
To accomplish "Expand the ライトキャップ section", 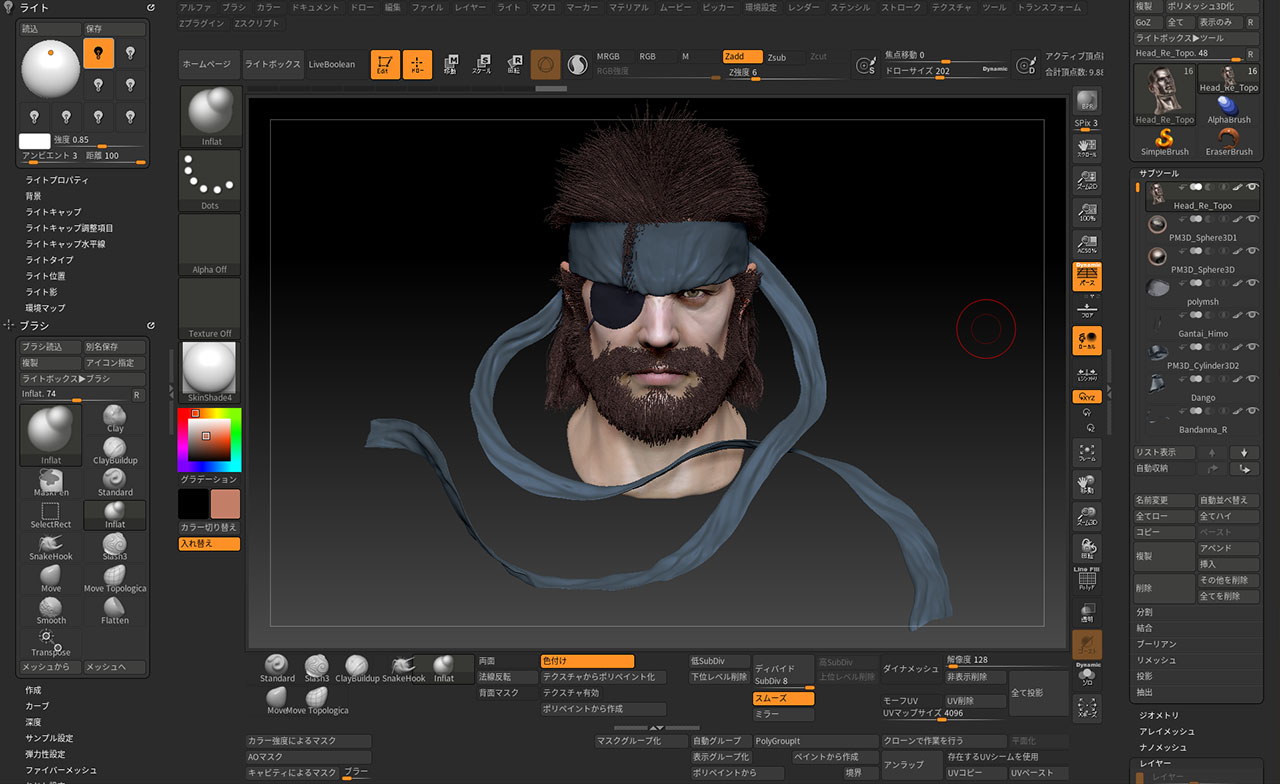I will click(54, 212).
